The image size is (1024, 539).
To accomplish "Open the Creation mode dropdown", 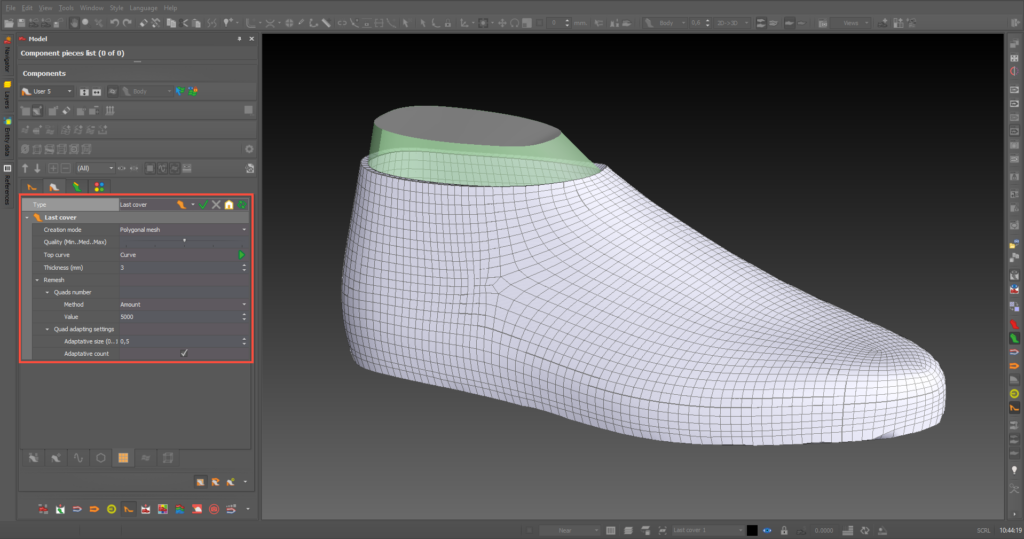I will coord(244,230).
